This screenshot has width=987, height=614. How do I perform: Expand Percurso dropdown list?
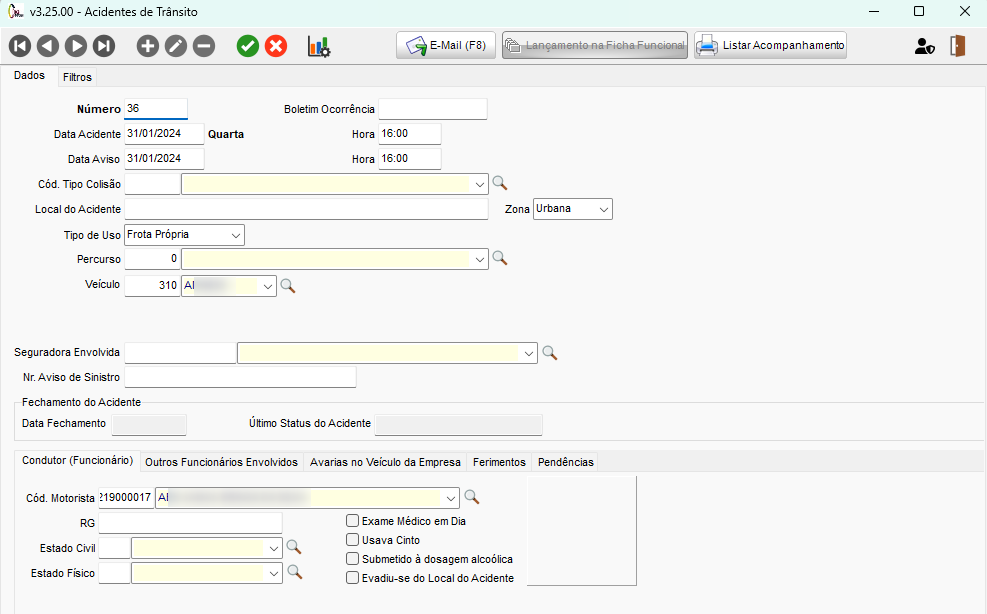click(480, 259)
